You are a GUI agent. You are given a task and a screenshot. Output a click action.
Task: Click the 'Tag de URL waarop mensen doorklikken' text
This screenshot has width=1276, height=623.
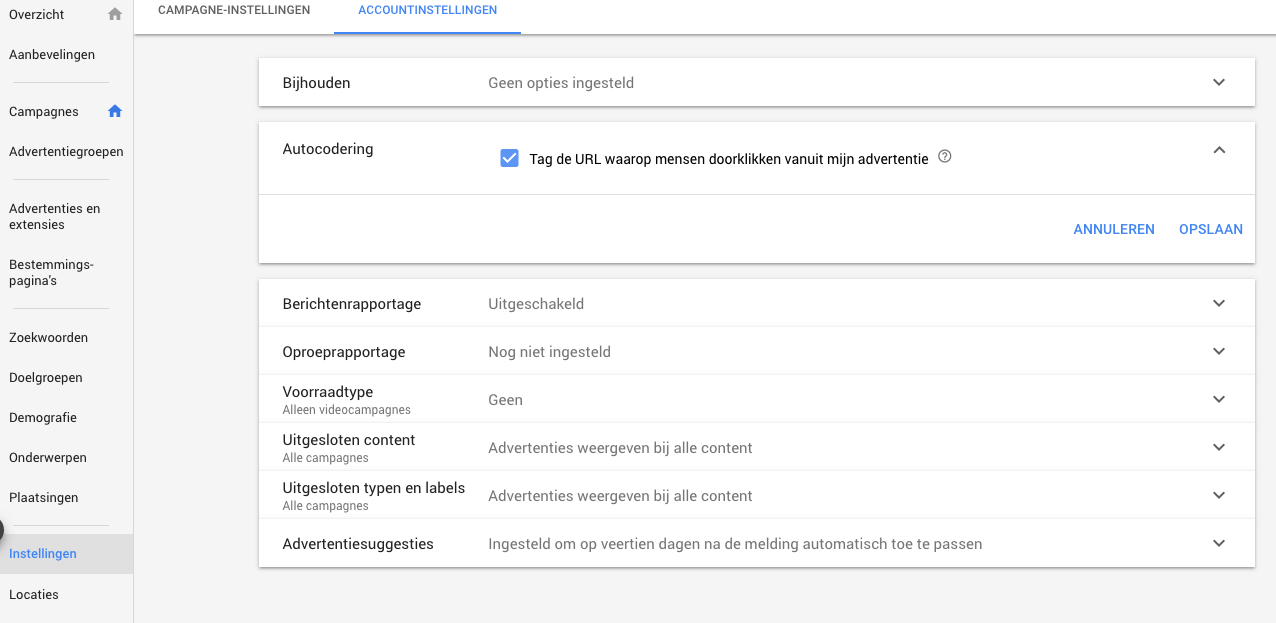729,158
